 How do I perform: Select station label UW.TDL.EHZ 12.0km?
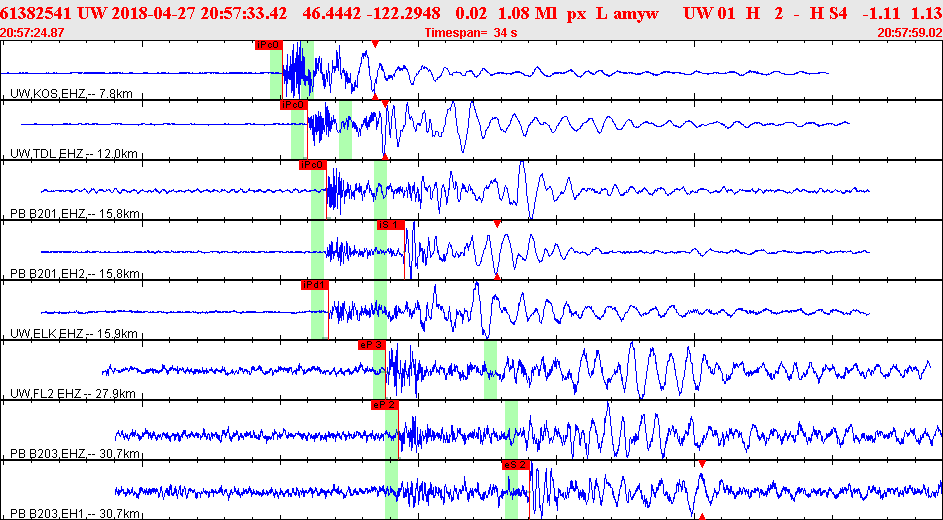74,154
